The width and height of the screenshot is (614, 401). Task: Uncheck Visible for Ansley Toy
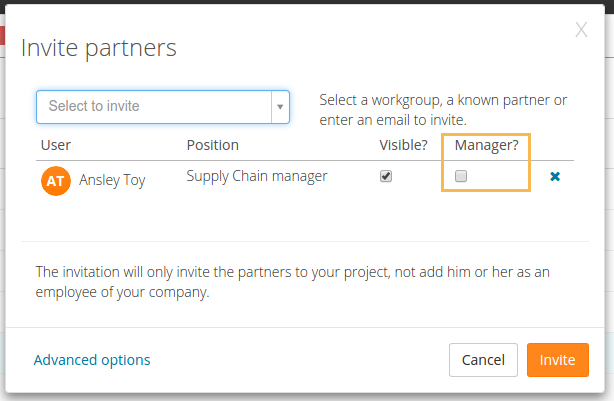386,176
